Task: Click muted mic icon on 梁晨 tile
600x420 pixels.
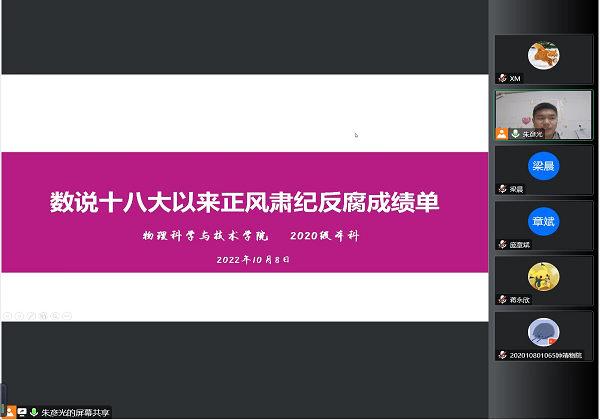Action: click(503, 188)
